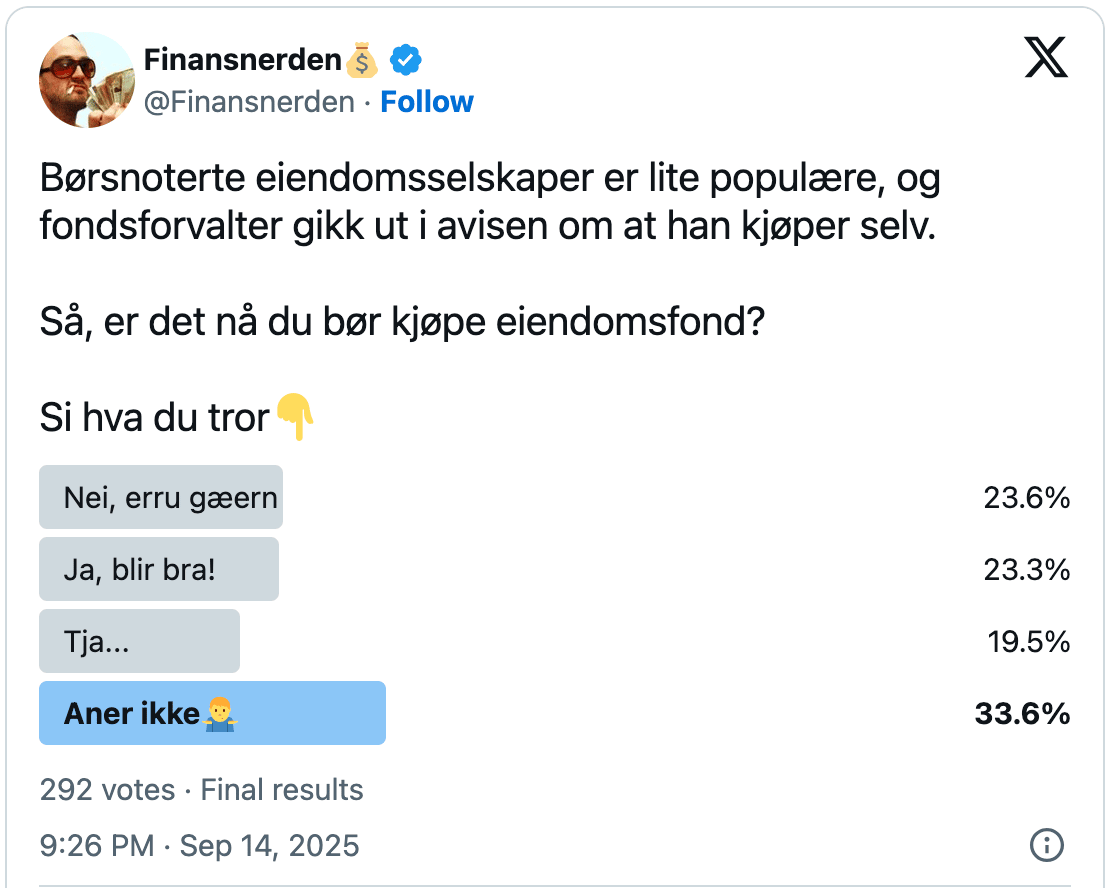Screen dimensions: 1108x888
Task: Click the pointing-down hand emoji
Action: click(295, 417)
